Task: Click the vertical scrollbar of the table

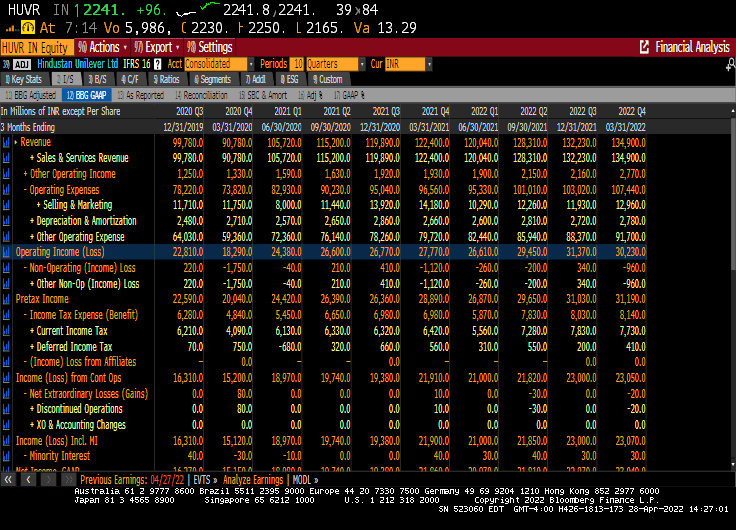Action: tap(733, 192)
